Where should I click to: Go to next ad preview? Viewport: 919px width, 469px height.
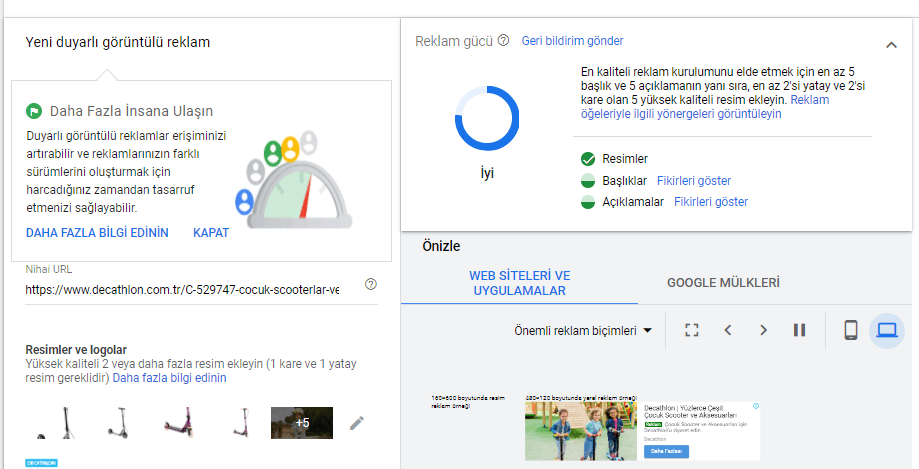(763, 330)
